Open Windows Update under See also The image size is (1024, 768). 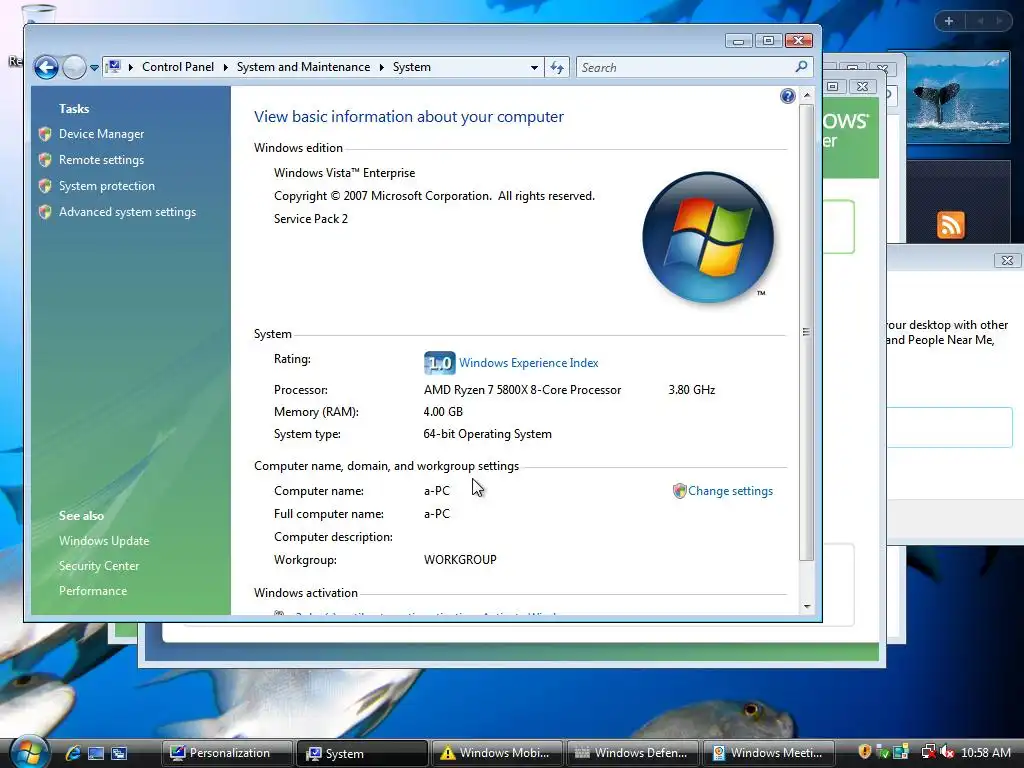(x=104, y=541)
